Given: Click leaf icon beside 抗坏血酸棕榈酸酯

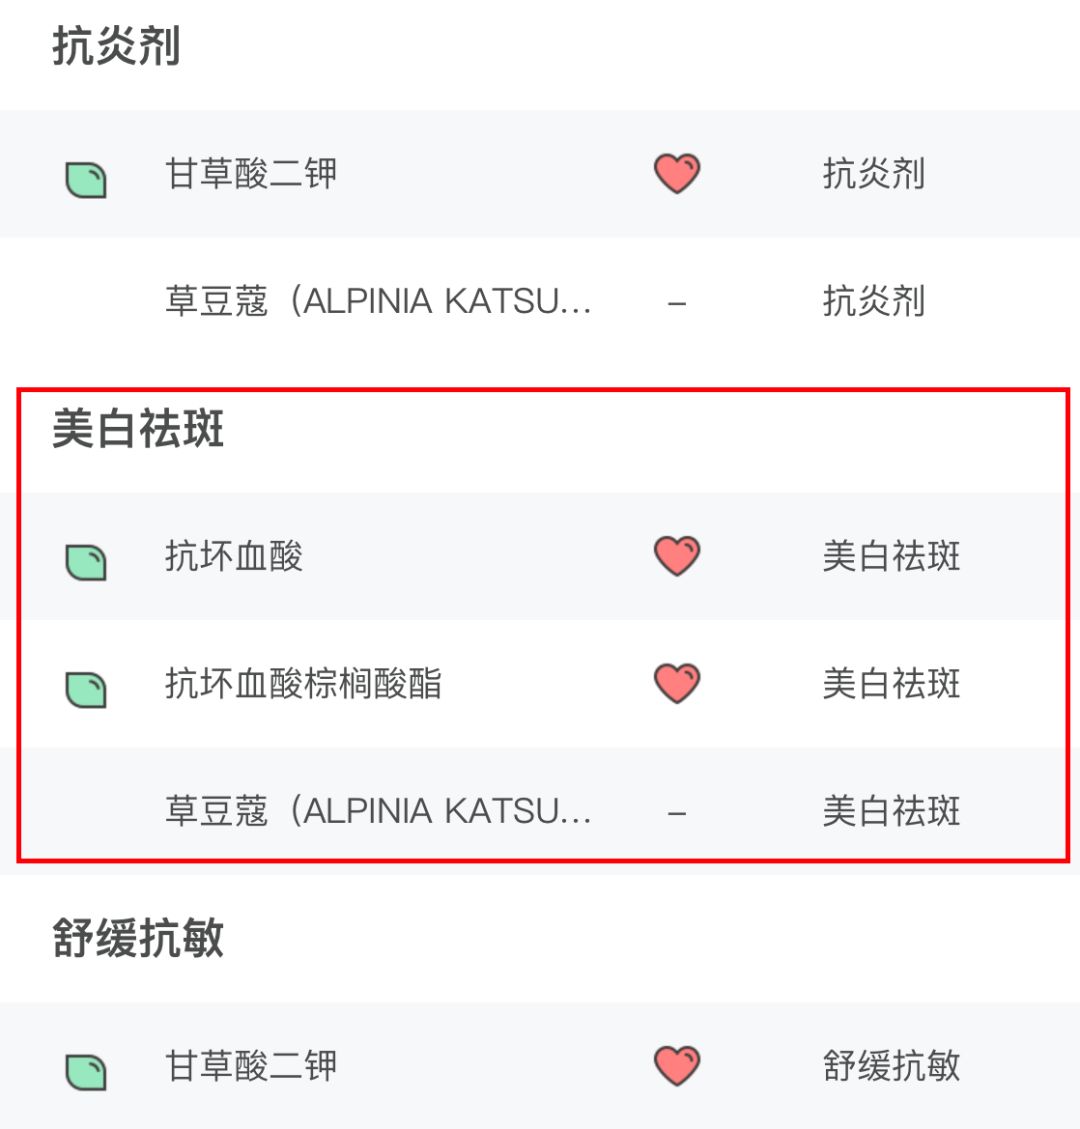Looking at the screenshot, I should coord(86,689).
